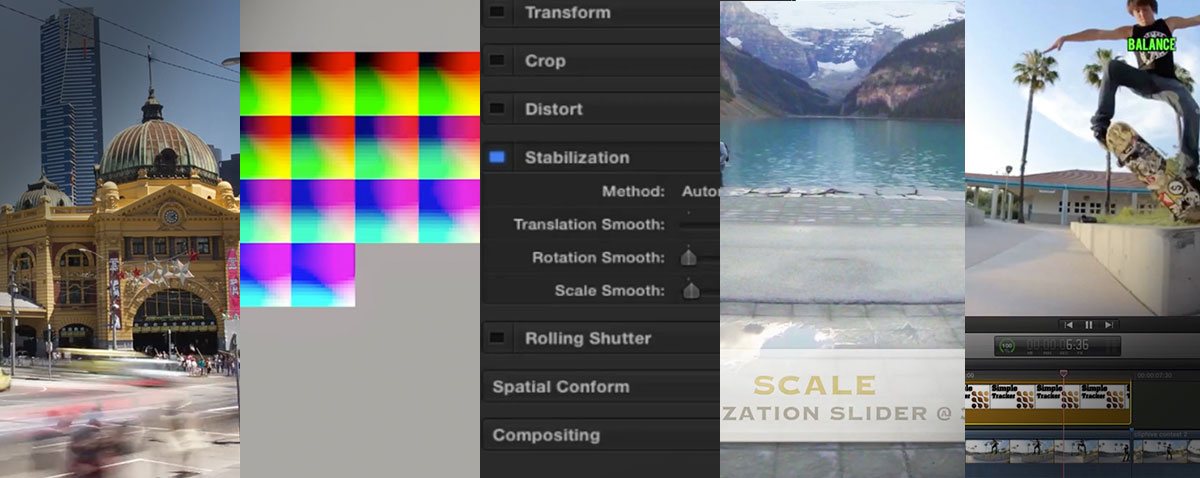Expand the Compositing section
The height and width of the screenshot is (478, 1200).
(x=600, y=435)
